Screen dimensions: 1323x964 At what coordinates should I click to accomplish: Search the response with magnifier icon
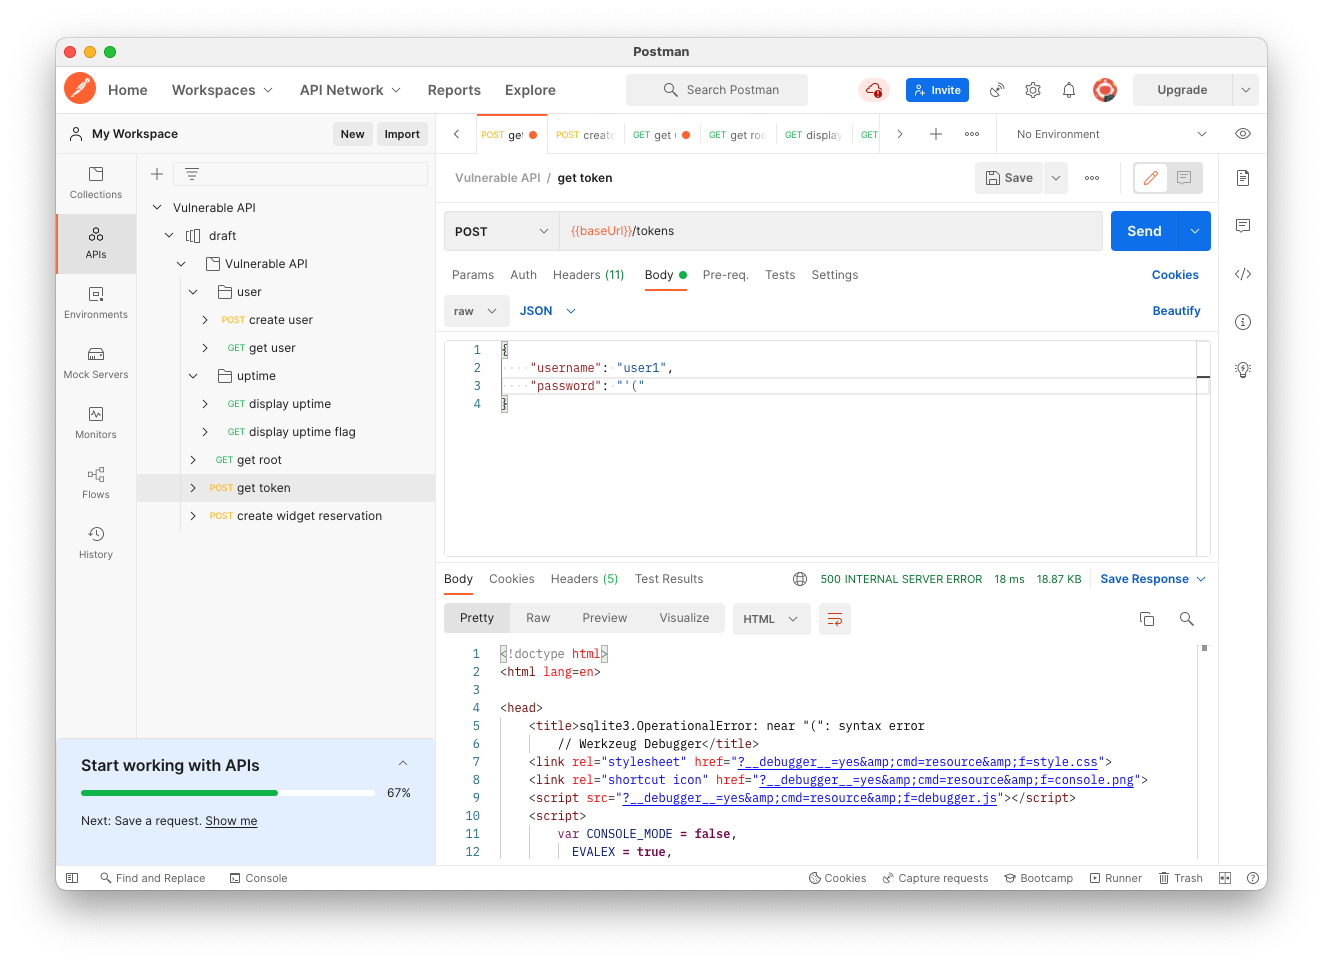[1187, 619]
